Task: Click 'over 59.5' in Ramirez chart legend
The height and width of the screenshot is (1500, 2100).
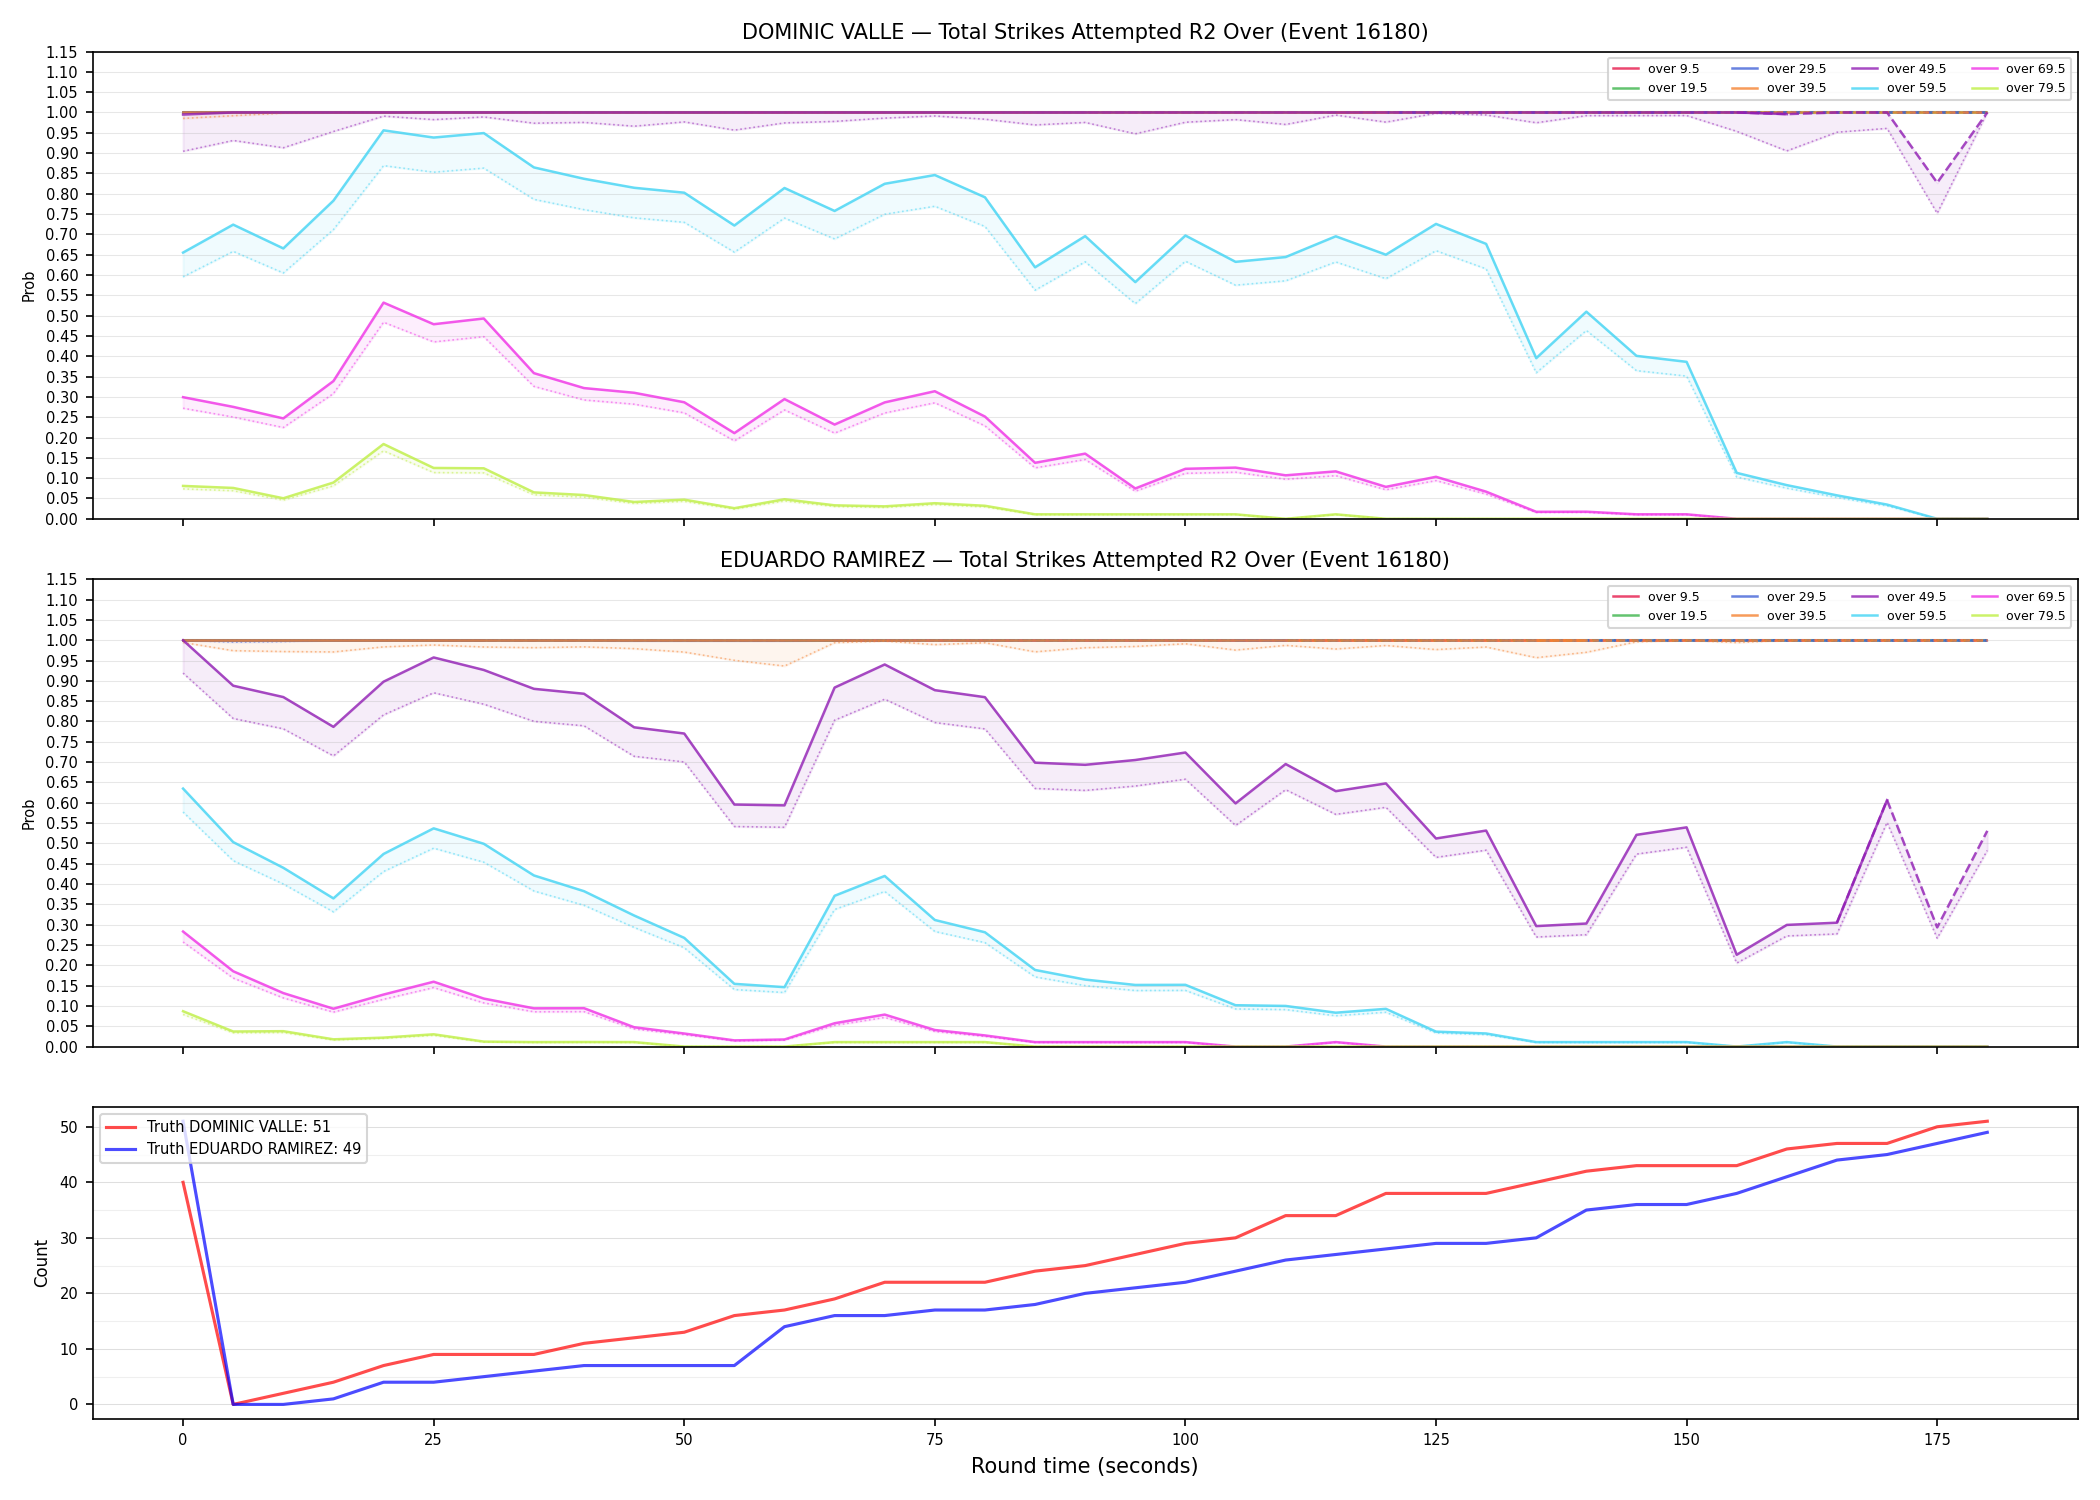Action: tap(1898, 616)
